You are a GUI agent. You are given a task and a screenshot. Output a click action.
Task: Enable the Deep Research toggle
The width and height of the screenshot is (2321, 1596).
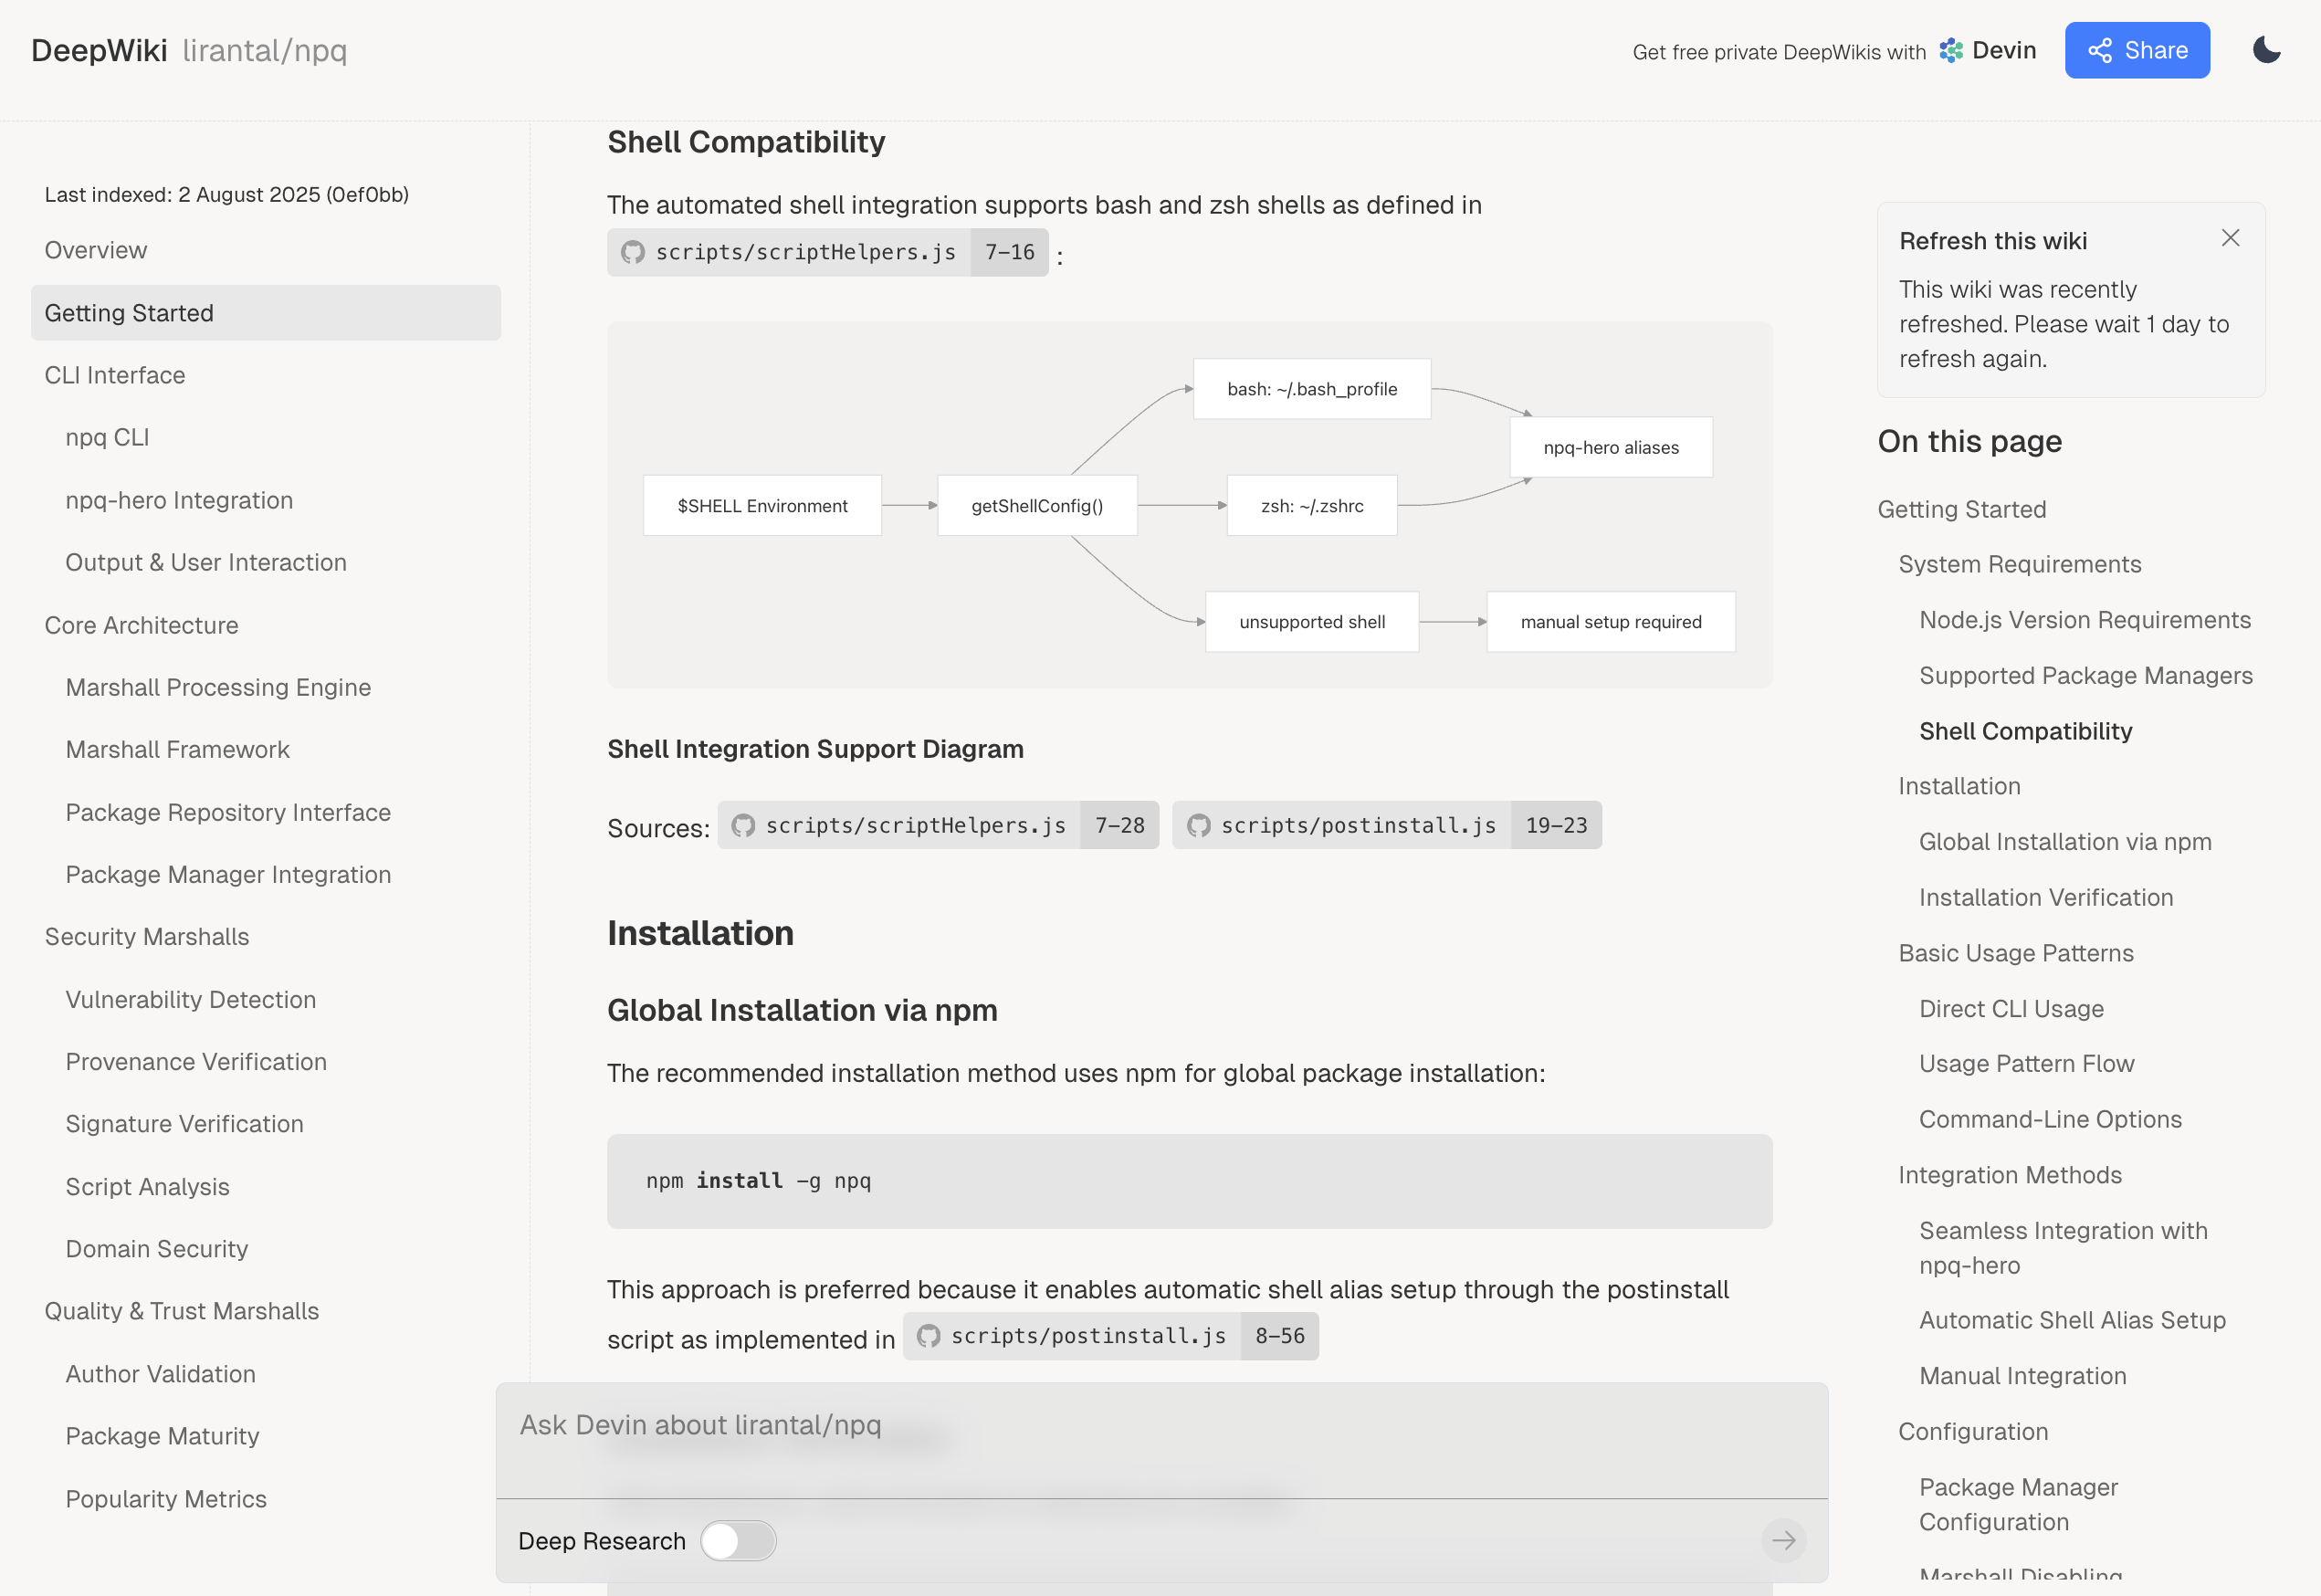[x=738, y=1540]
